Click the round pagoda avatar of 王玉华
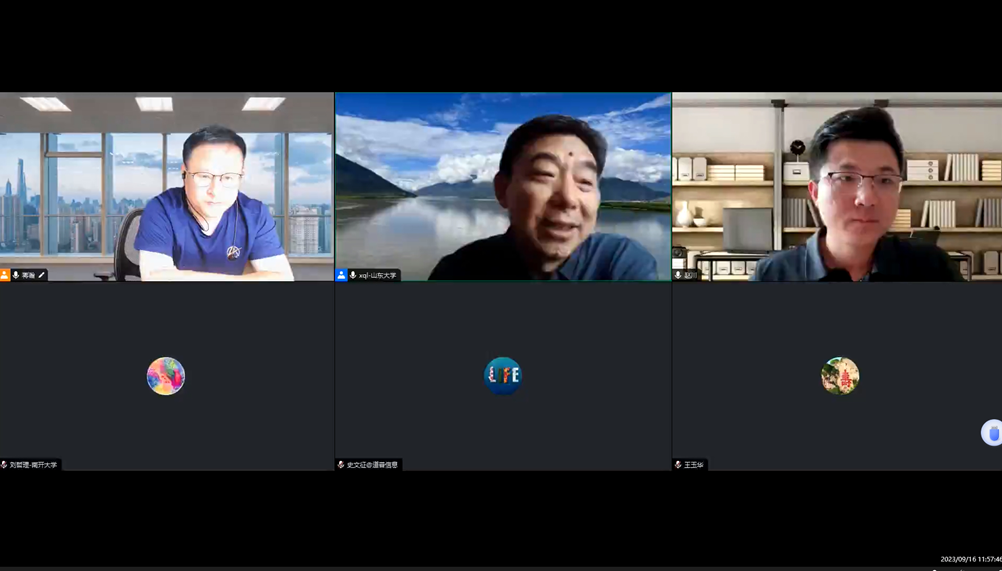Viewport: 1002px width, 571px height. point(840,376)
